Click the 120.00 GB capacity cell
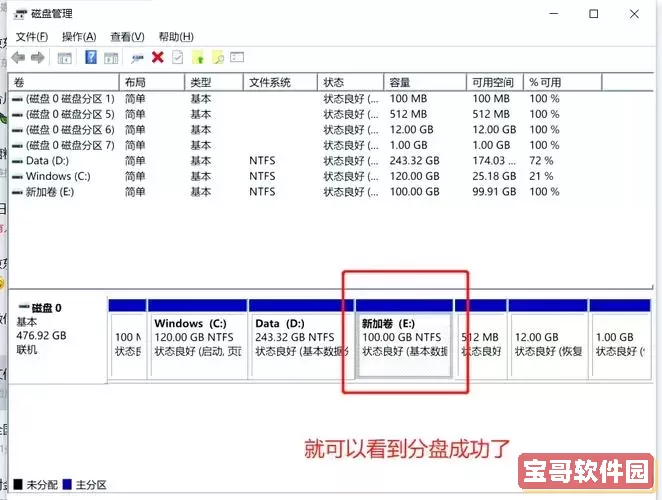The height and width of the screenshot is (500, 662). tap(415, 176)
